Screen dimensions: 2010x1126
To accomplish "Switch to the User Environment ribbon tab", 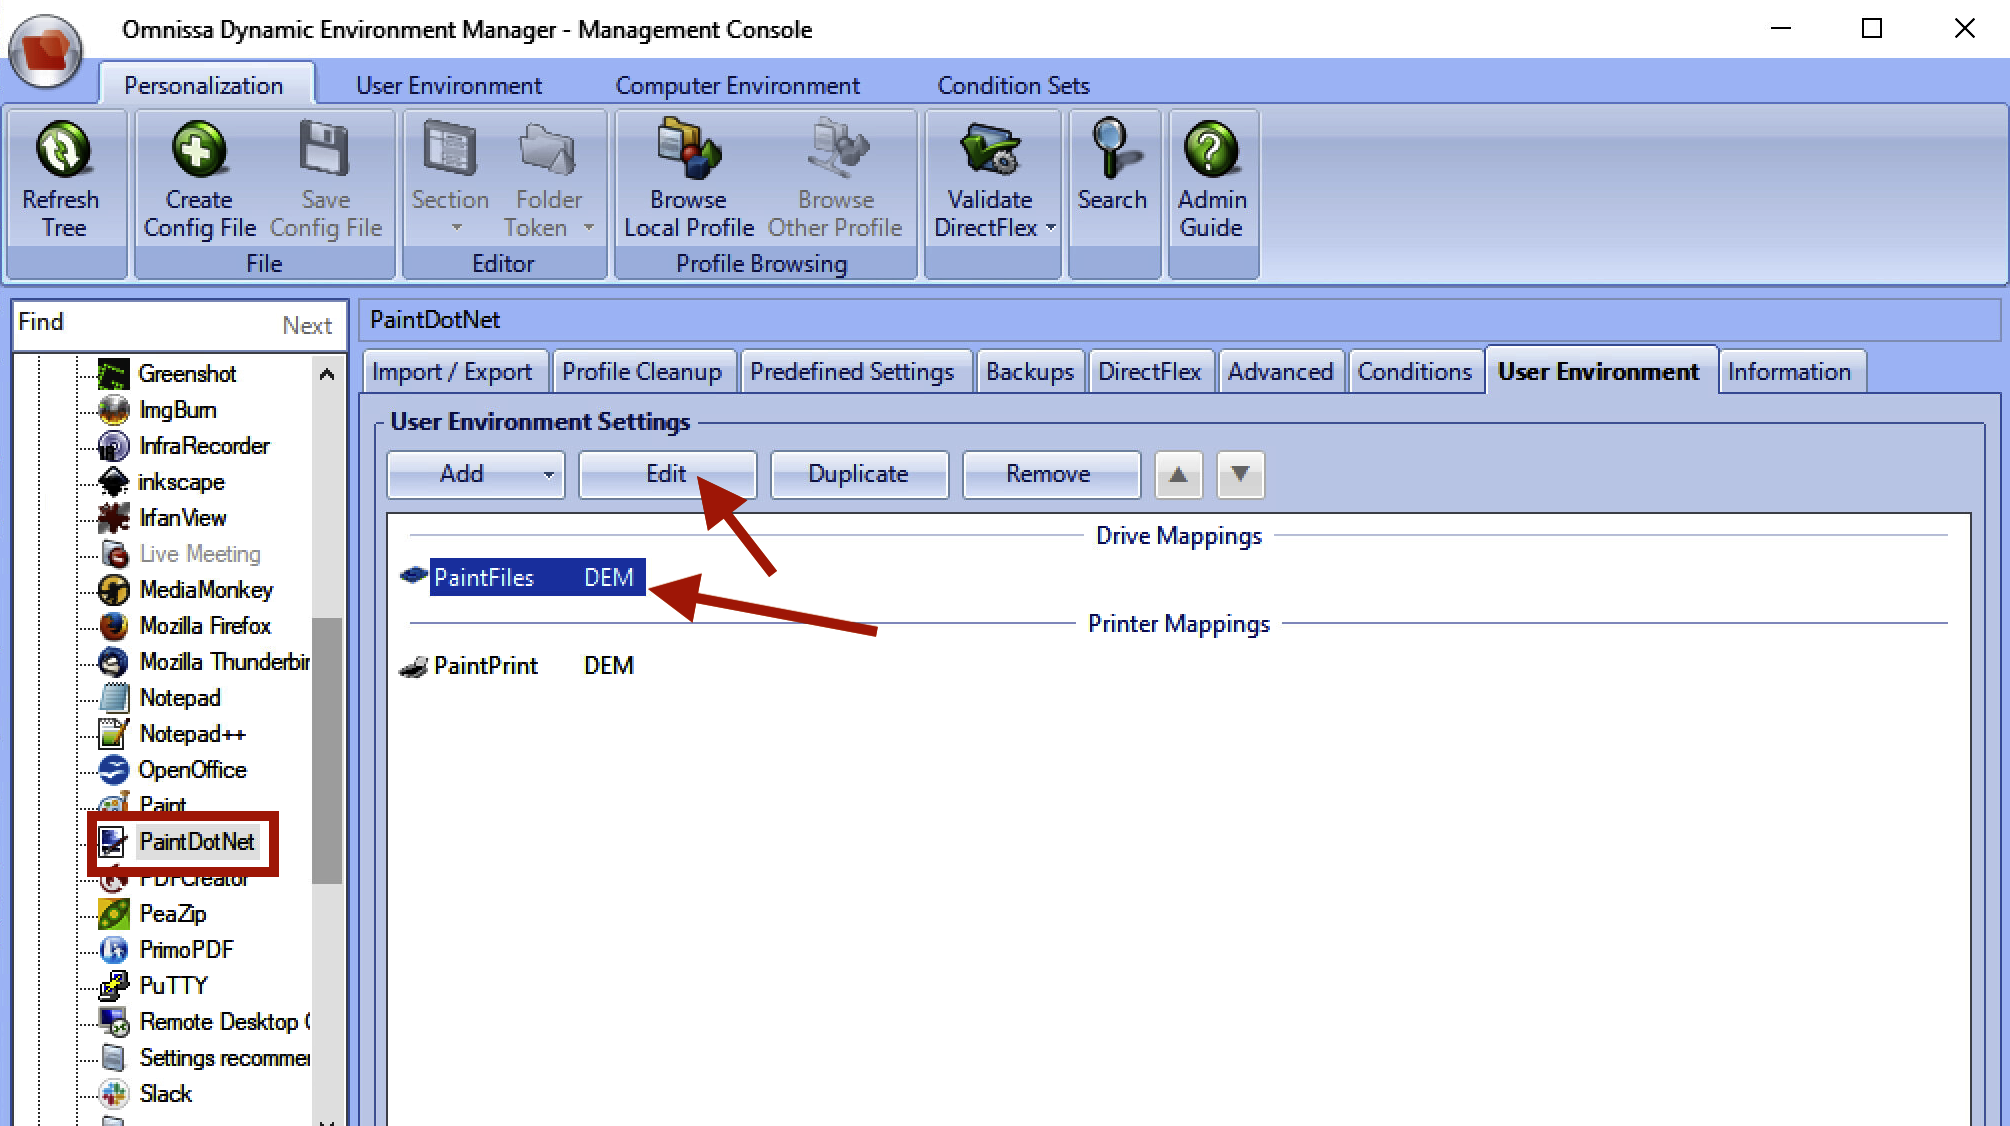I will pyautogui.click(x=449, y=86).
